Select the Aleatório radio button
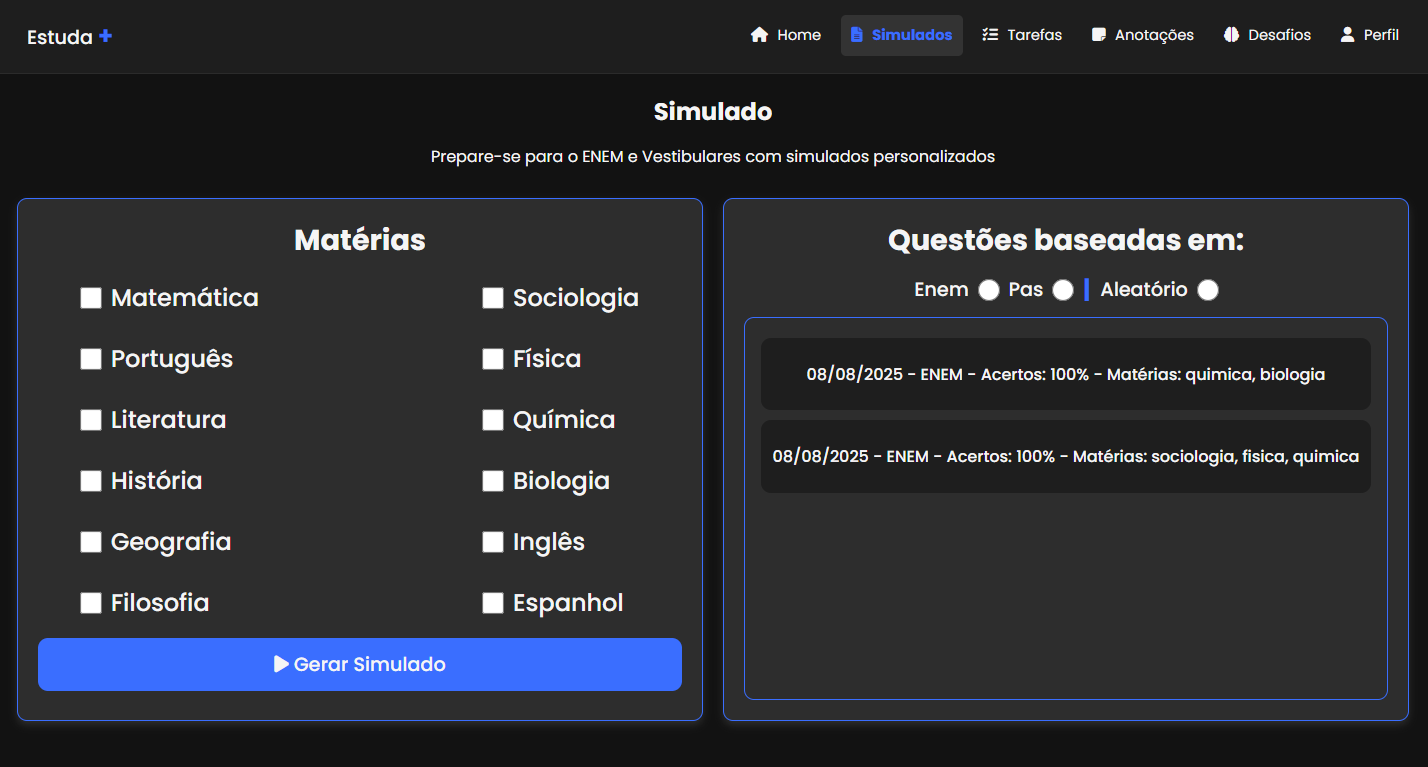 (x=1208, y=290)
